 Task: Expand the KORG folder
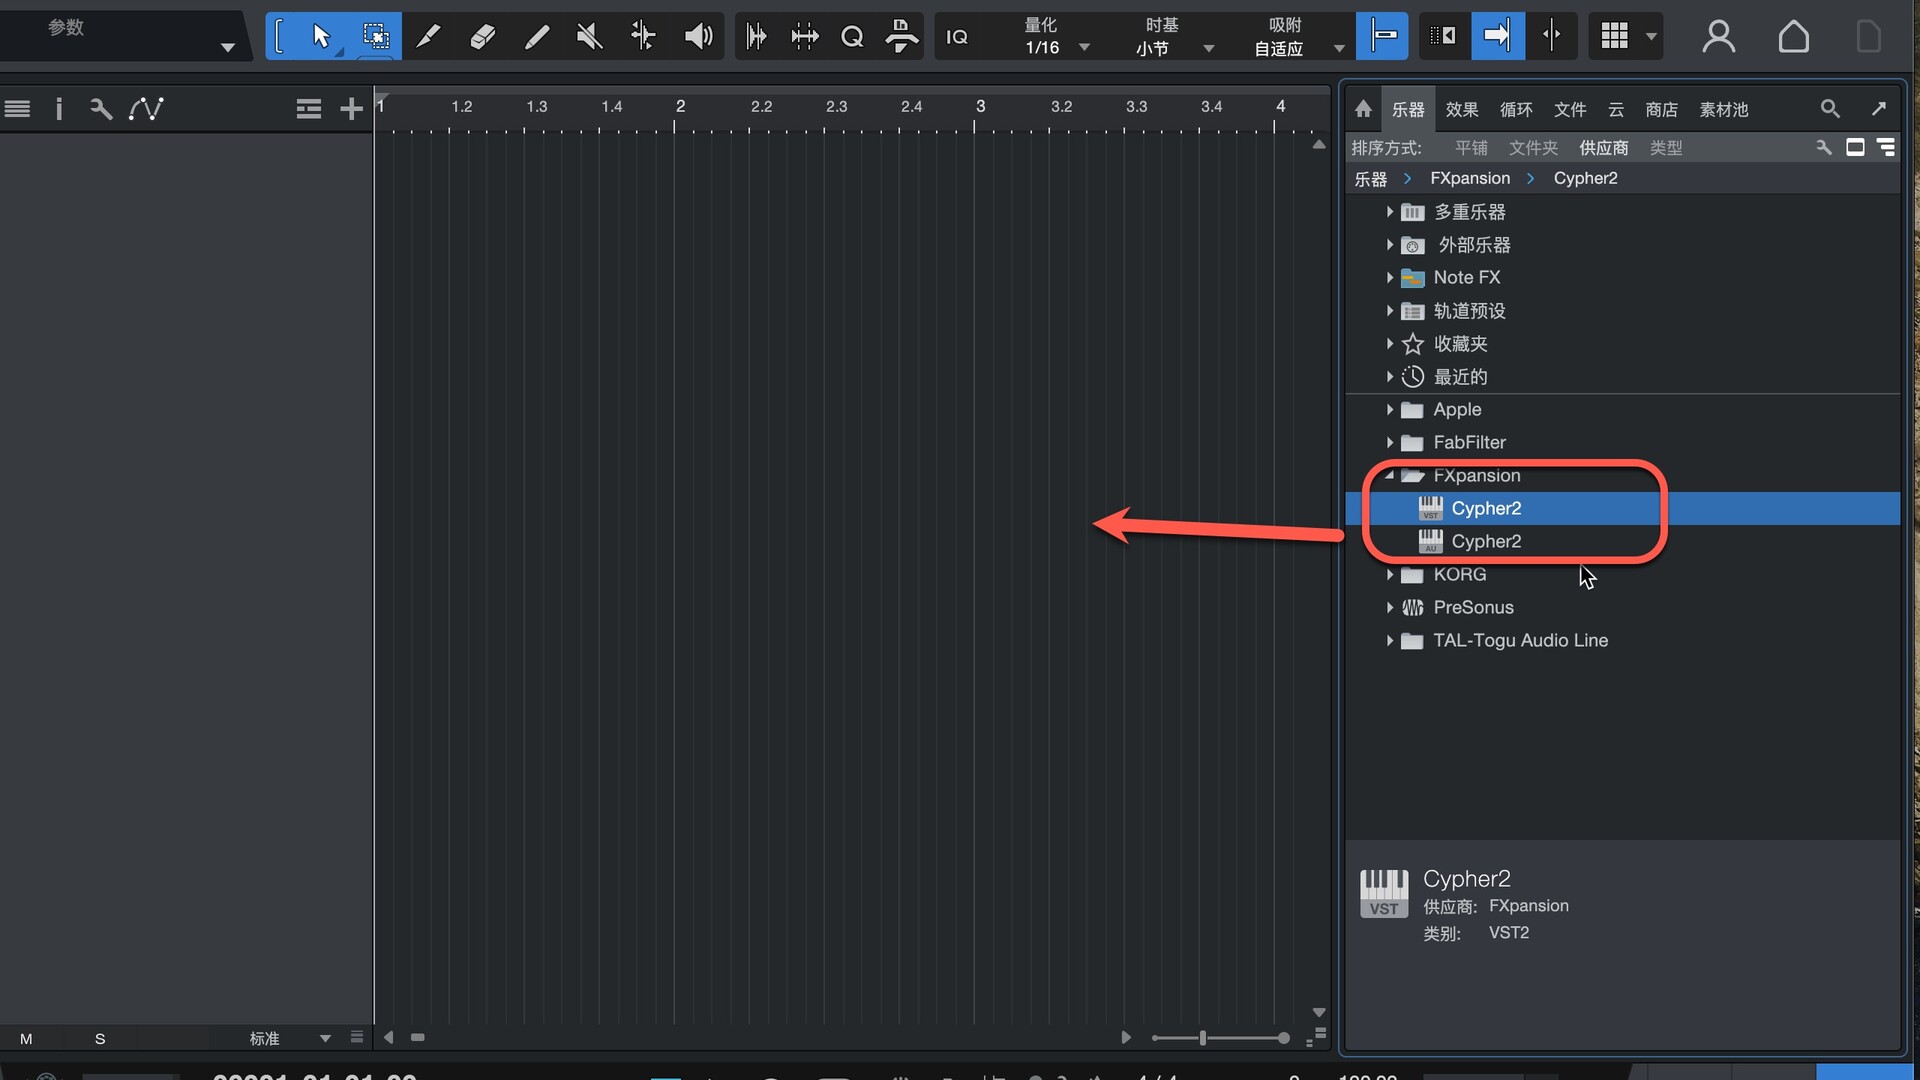[x=1390, y=575]
